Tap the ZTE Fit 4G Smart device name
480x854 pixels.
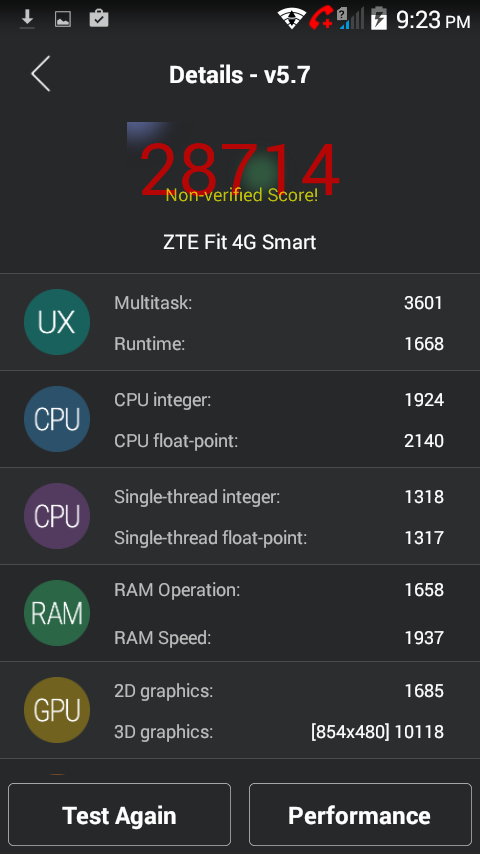[240, 242]
